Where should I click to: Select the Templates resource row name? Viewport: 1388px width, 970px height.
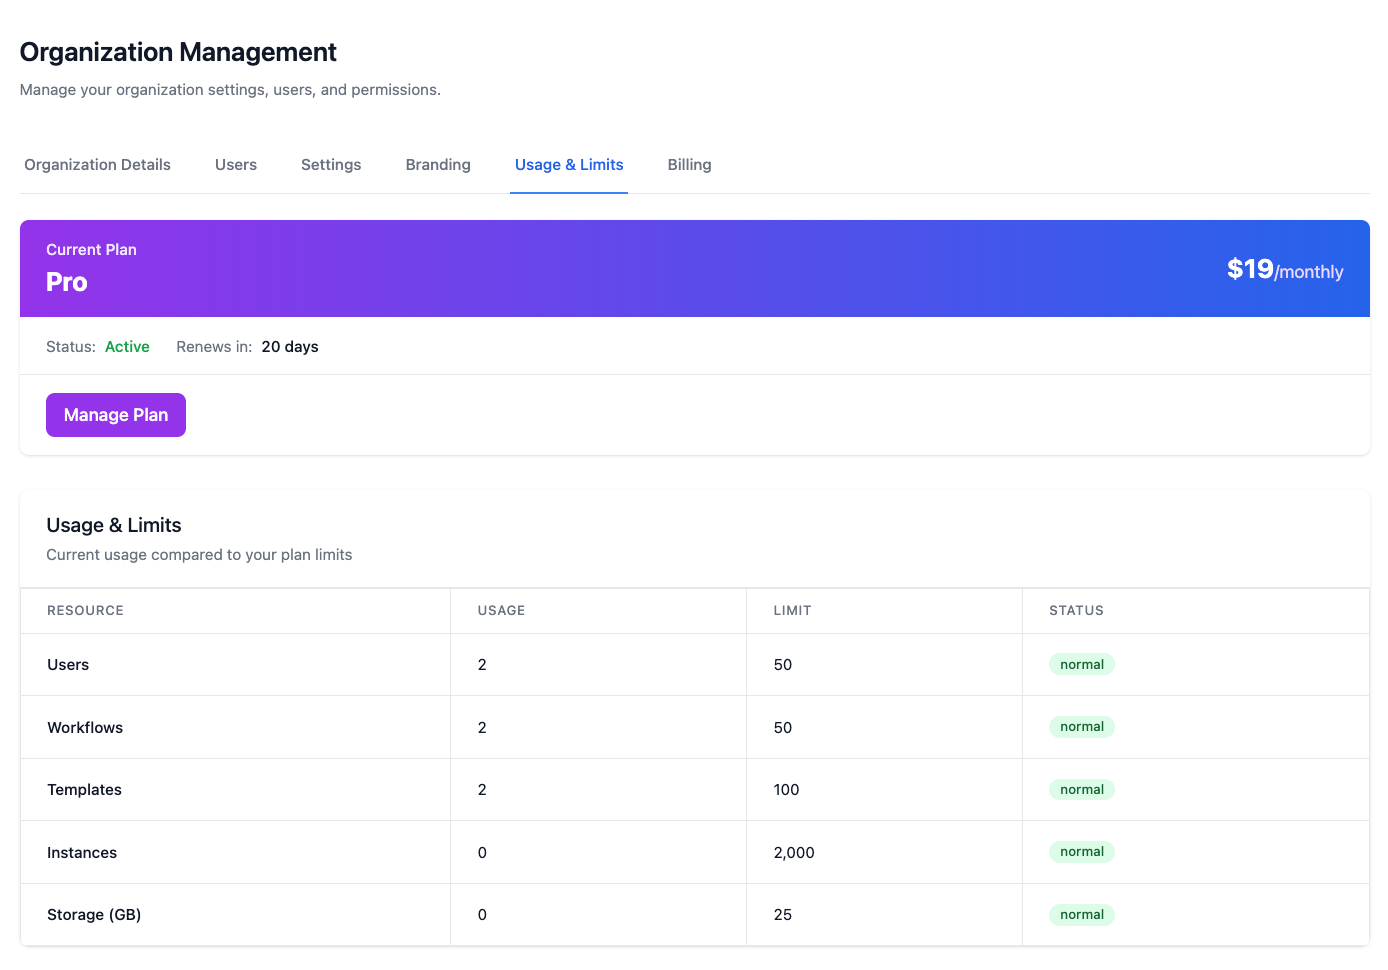[x=84, y=790]
